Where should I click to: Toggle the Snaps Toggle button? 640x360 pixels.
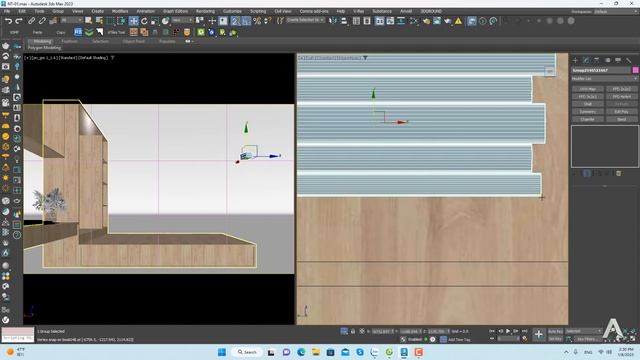click(x=235, y=21)
